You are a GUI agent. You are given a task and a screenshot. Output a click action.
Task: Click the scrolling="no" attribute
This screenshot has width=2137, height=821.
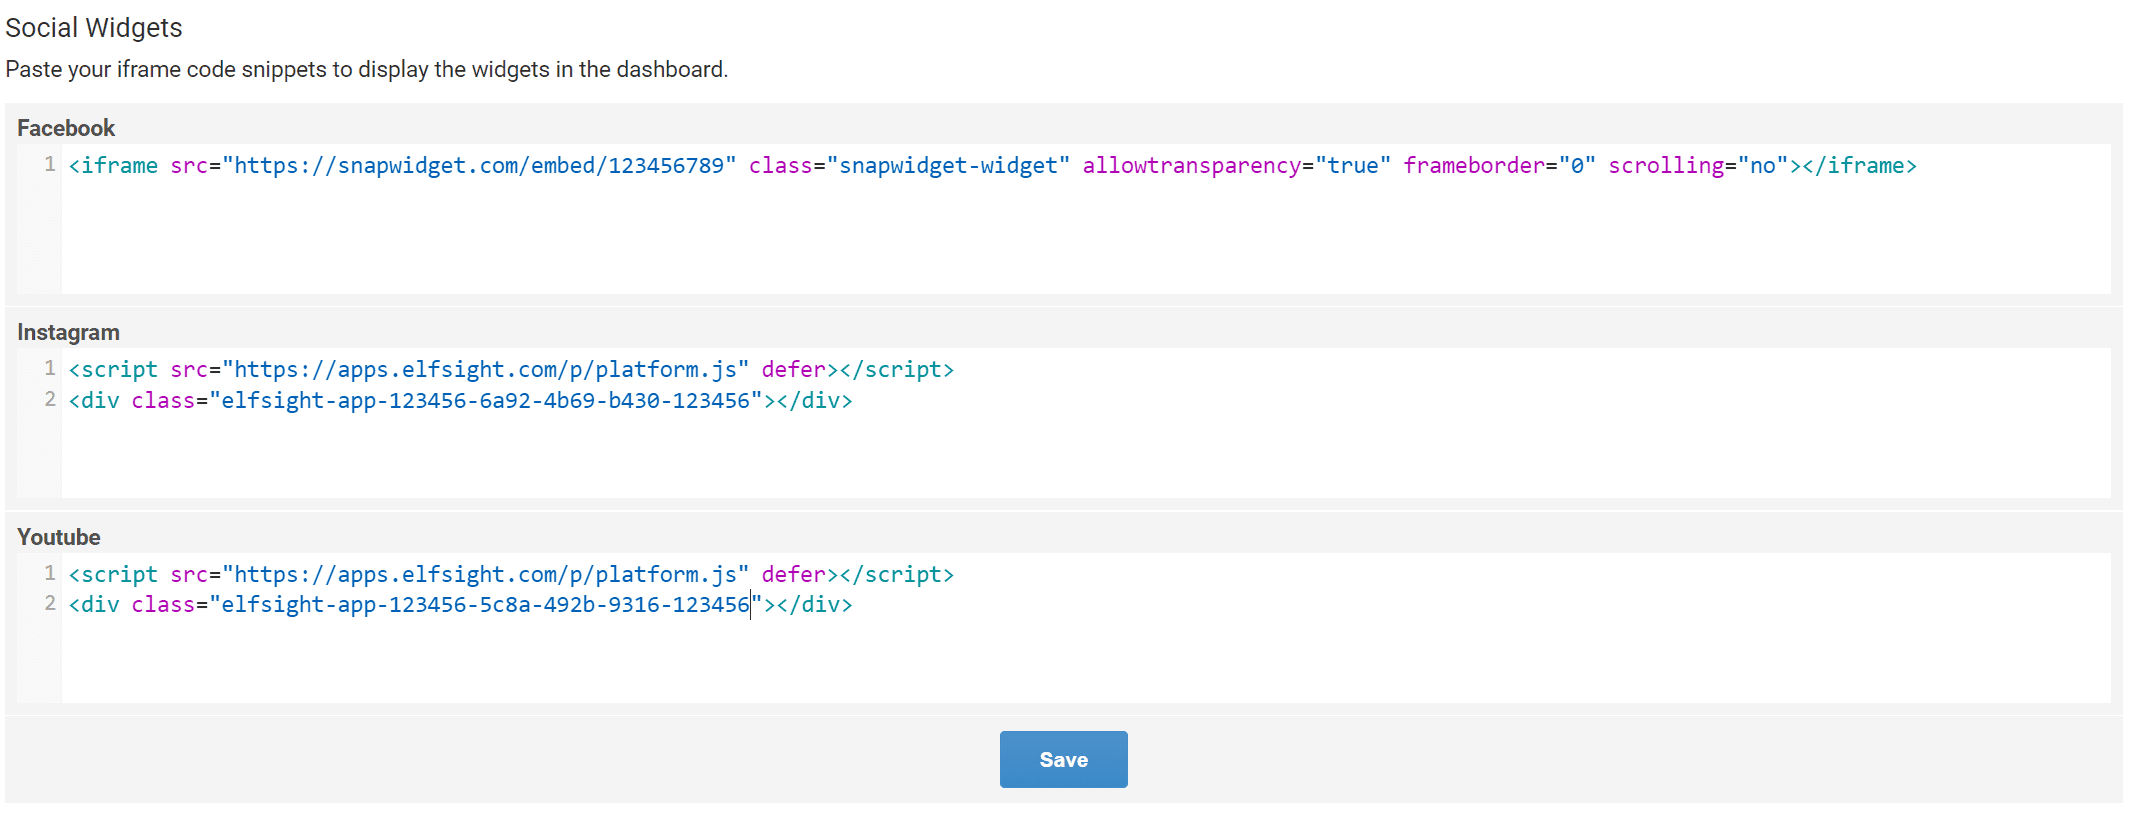(x=1697, y=166)
